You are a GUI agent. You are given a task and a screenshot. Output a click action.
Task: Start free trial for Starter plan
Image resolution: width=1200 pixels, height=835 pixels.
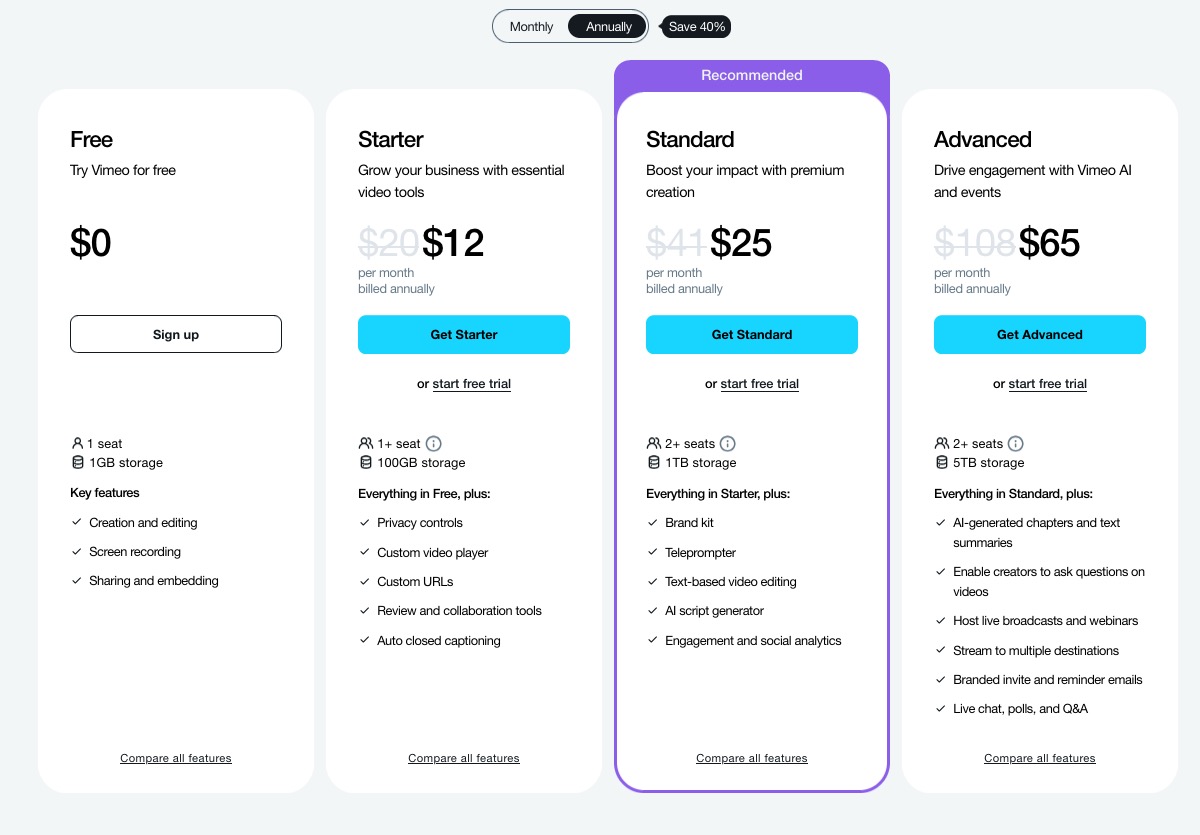click(x=471, y=384)
